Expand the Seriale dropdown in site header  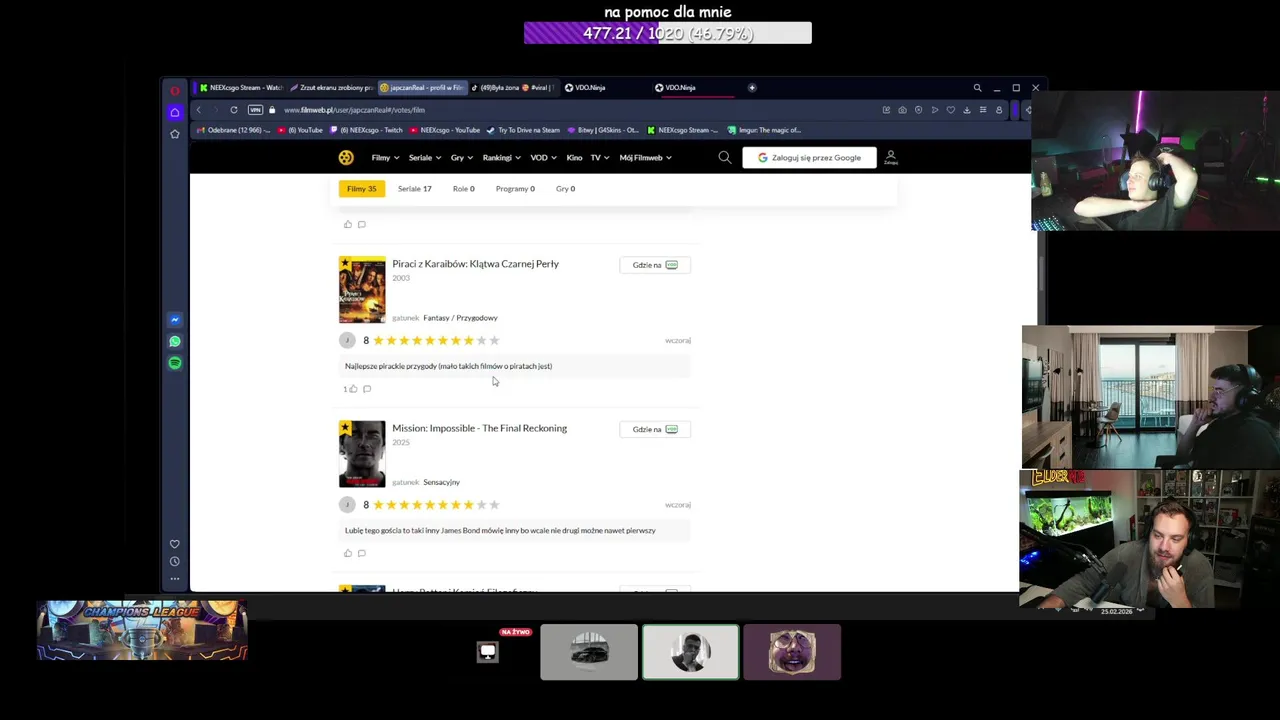(x=424, y=158)
